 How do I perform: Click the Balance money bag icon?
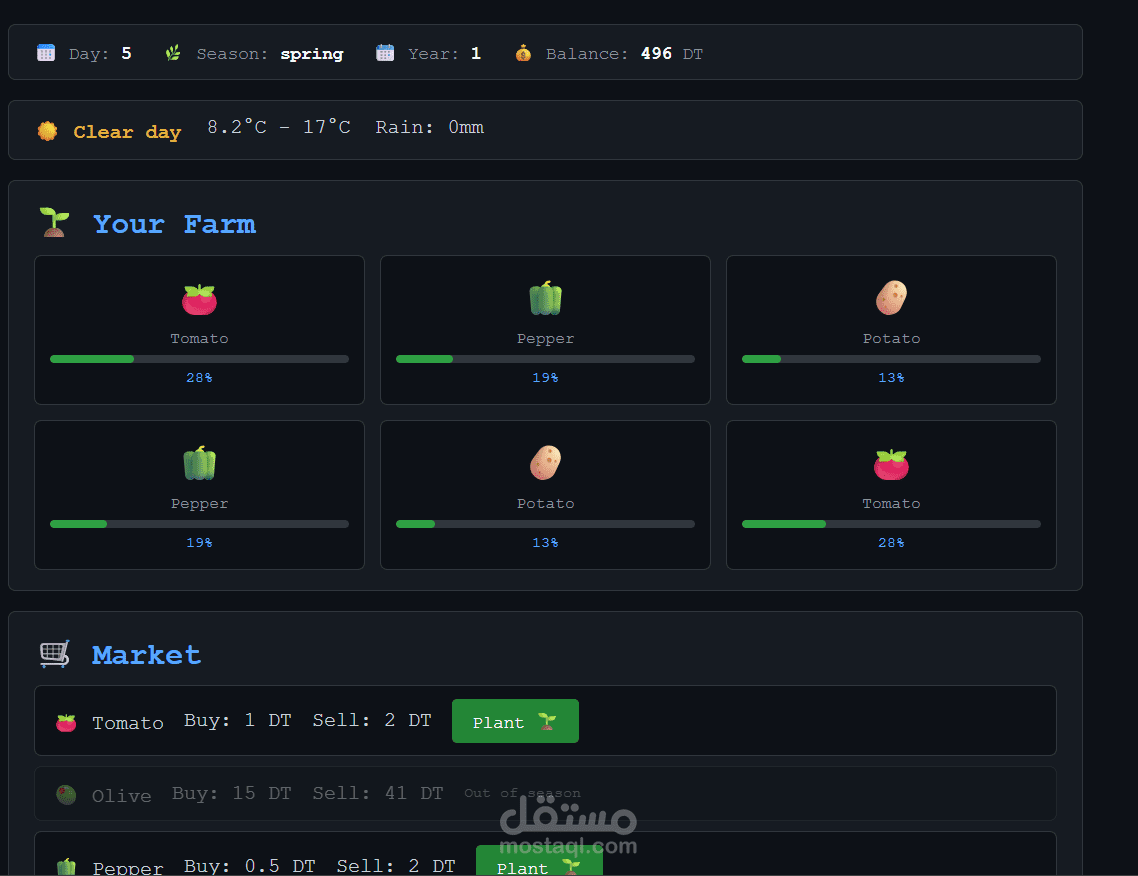pos(523,53)
